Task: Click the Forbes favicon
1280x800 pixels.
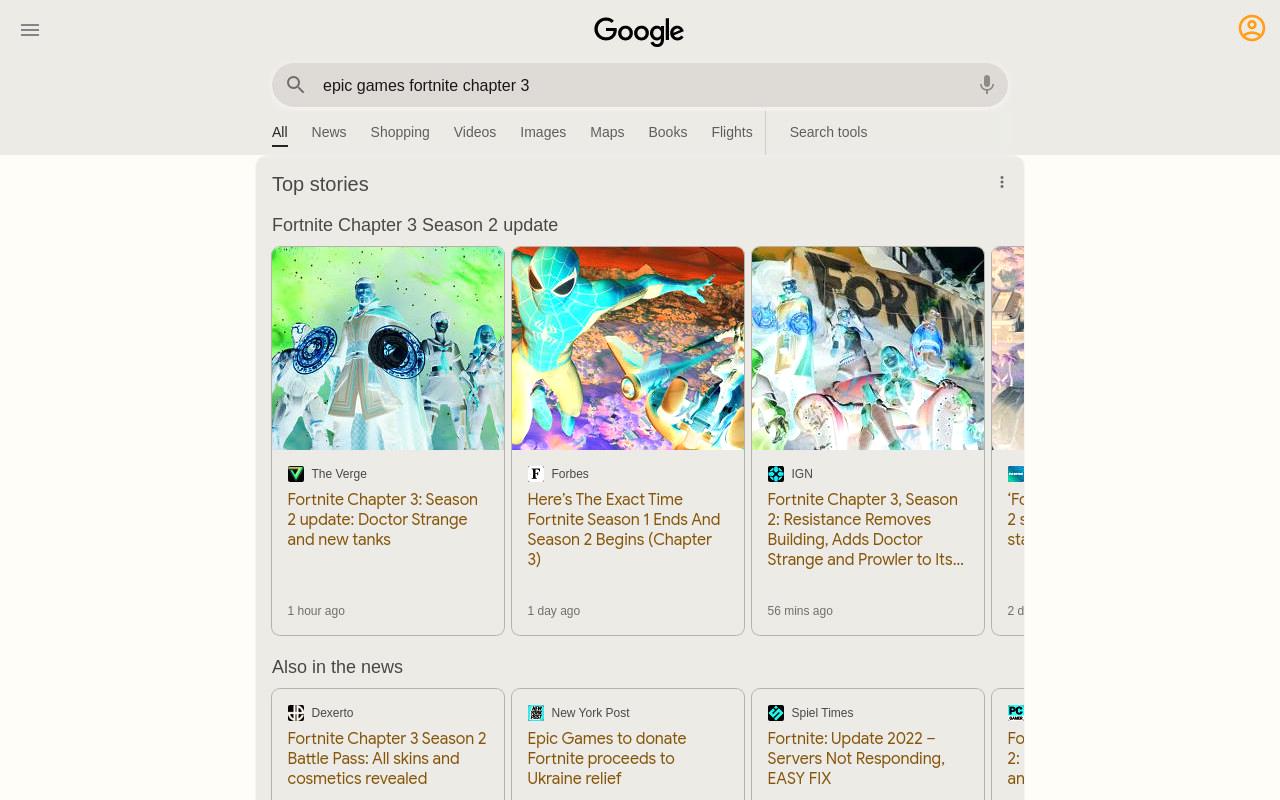Action: click(x=536, y=474)
